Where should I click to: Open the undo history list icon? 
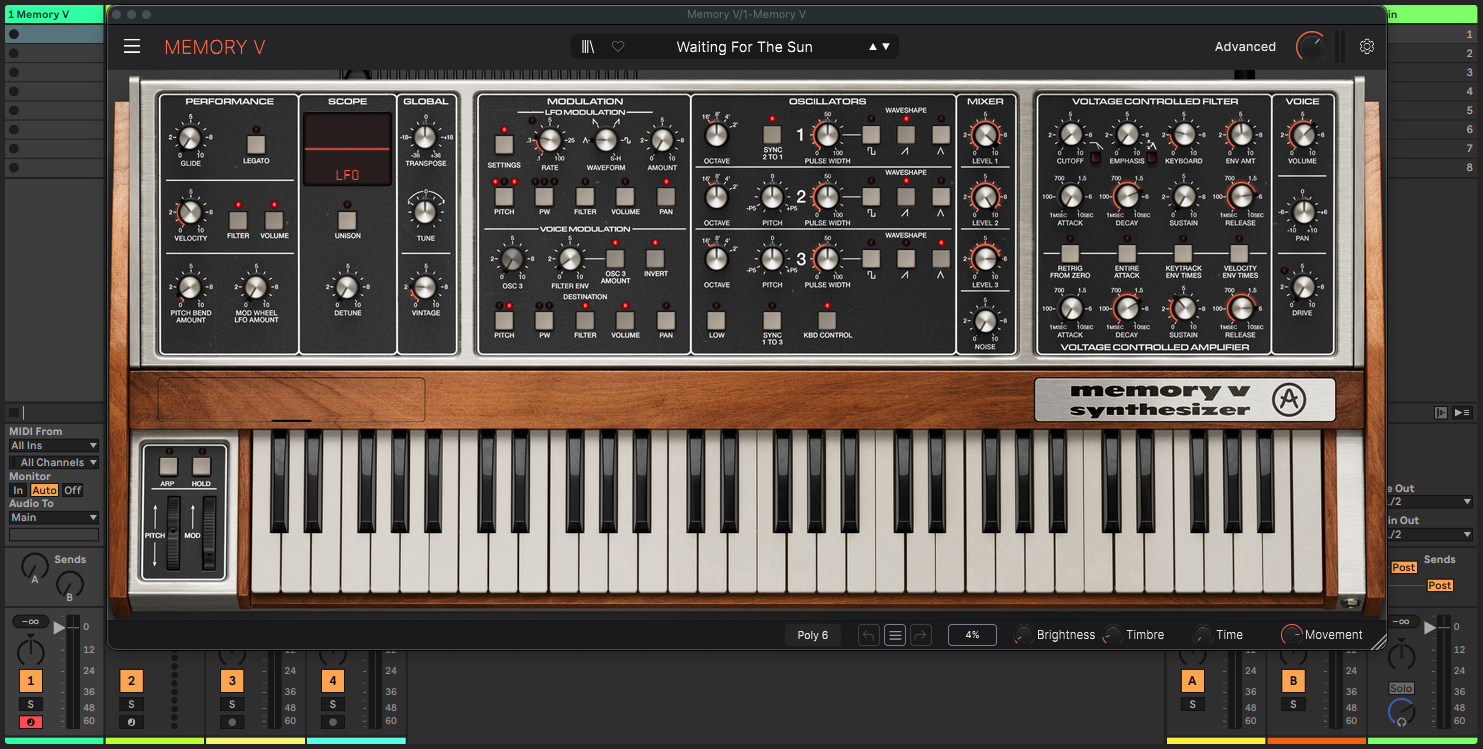click(895, 635)
